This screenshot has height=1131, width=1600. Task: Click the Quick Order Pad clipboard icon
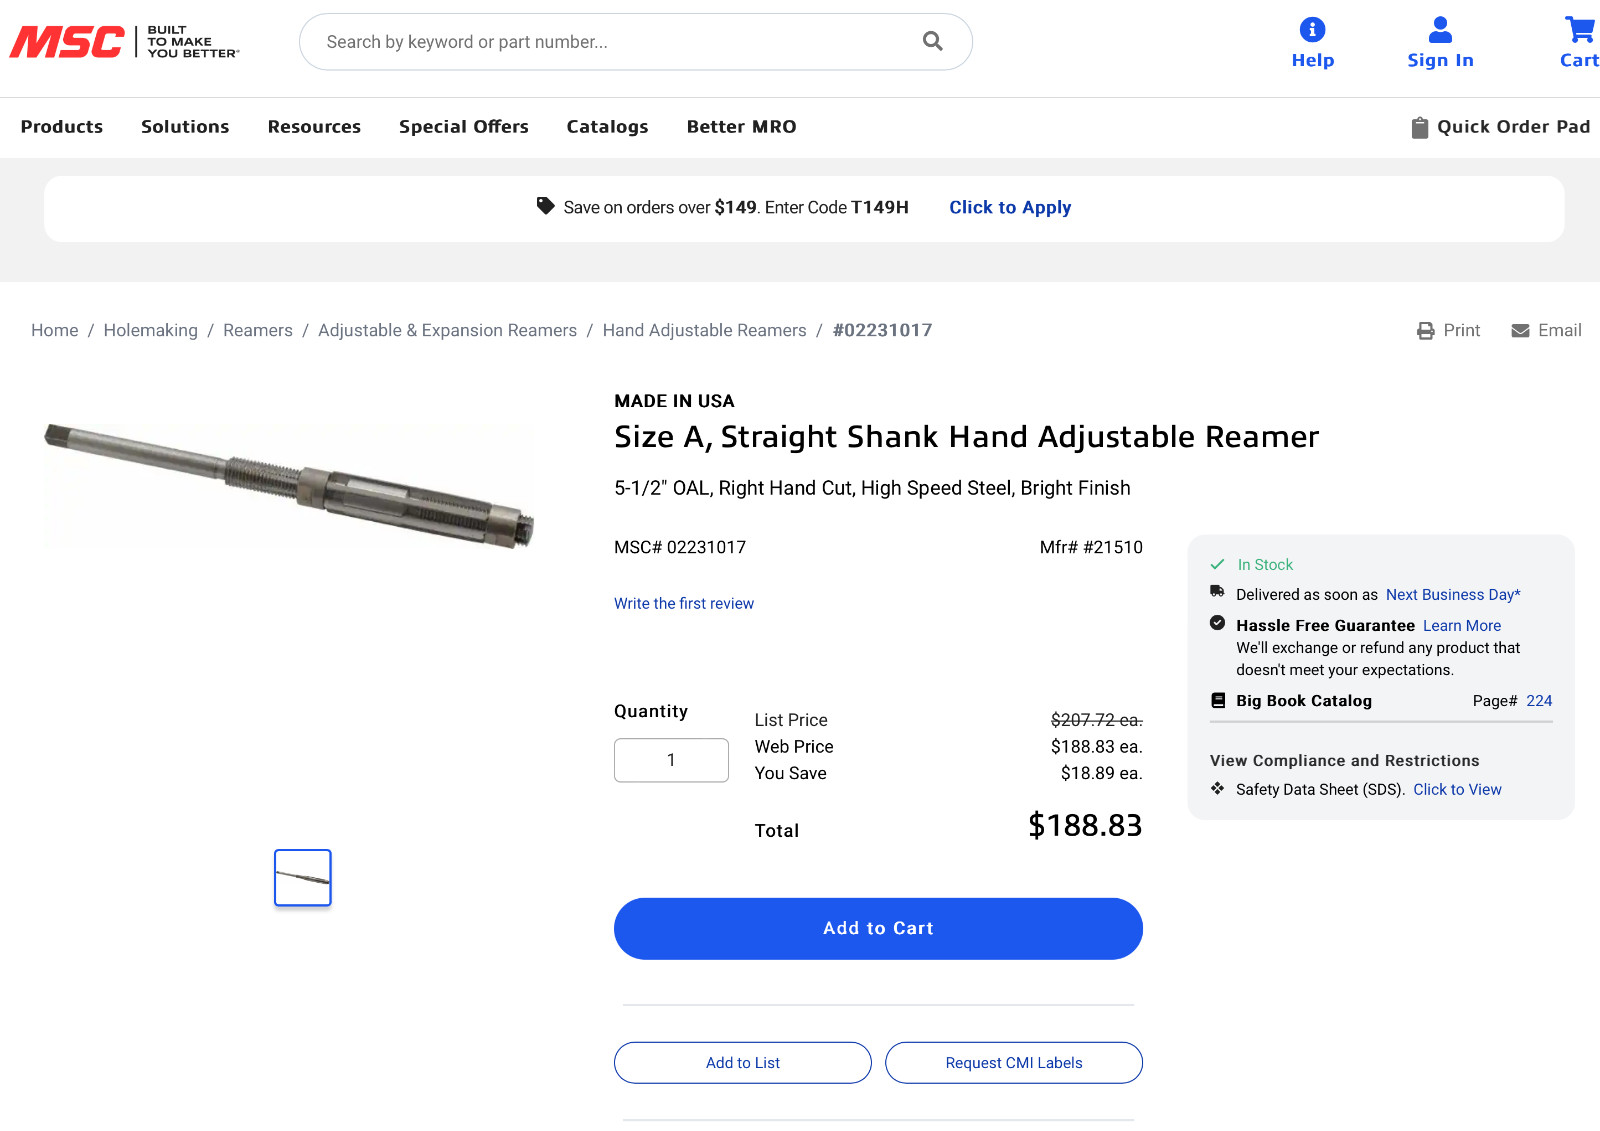point(1419,127)
